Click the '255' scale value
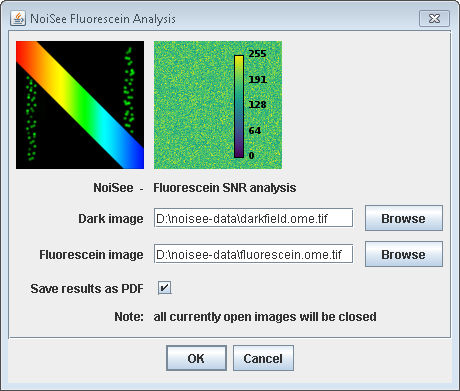Screen dimensions: 460x391 pos(257,54)
